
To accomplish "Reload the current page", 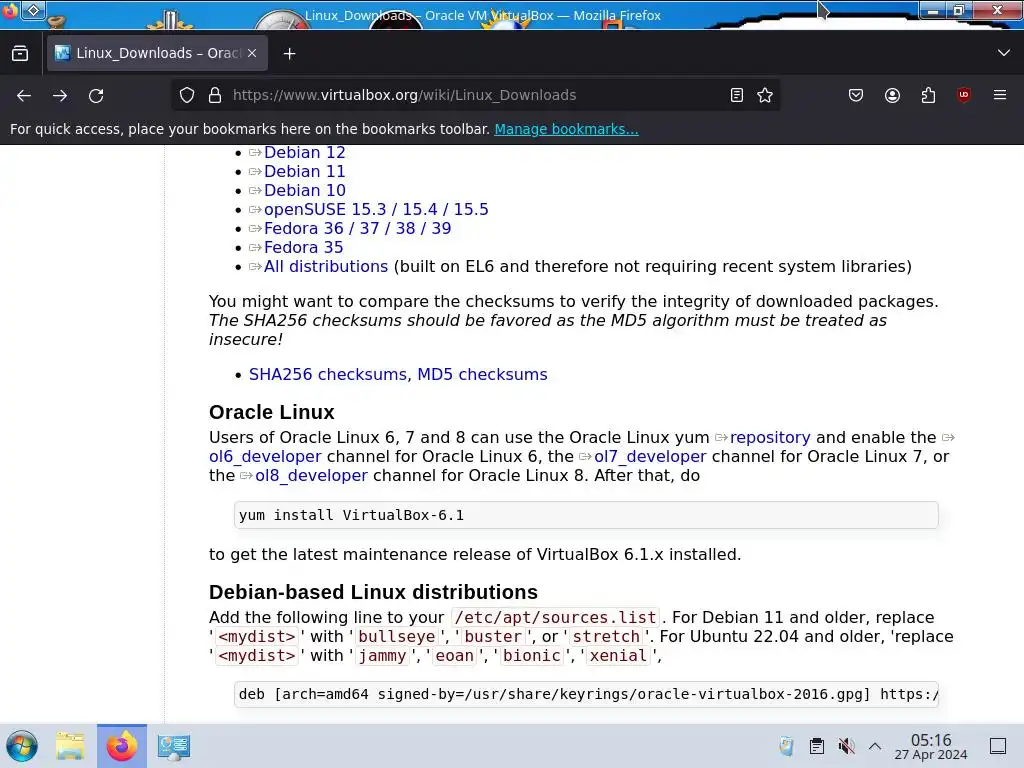I will pos(96,95).
